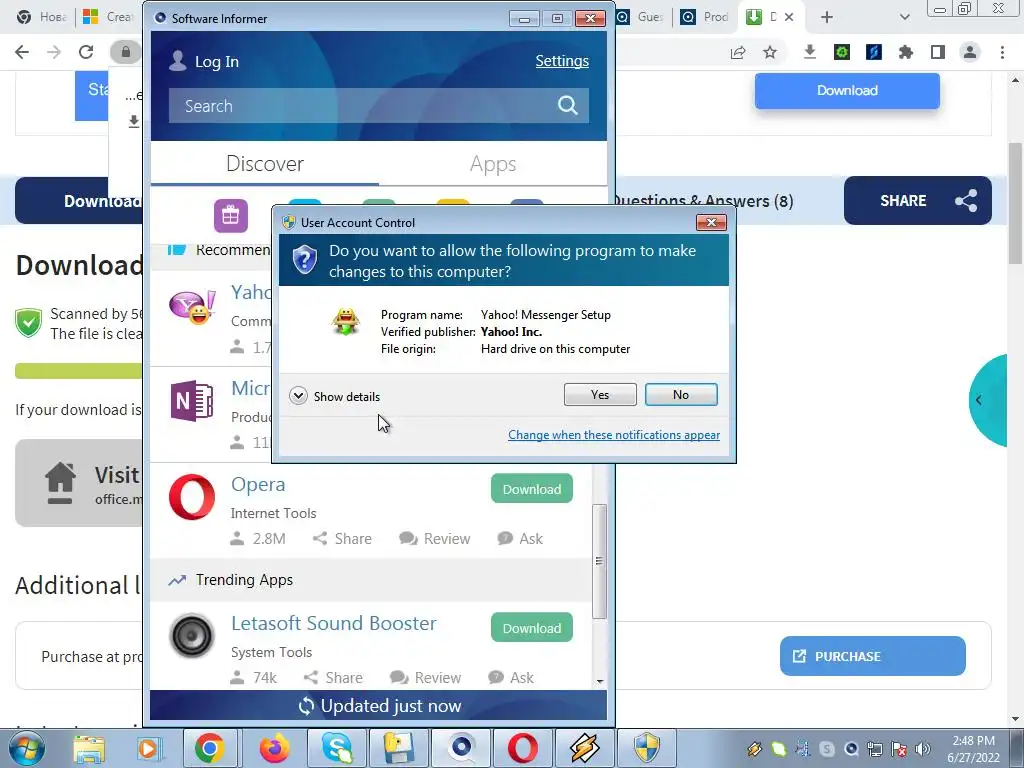Open Firefox from the taskbar
The height and width of the screenshot is (768, 1024).
coord(274,748)
